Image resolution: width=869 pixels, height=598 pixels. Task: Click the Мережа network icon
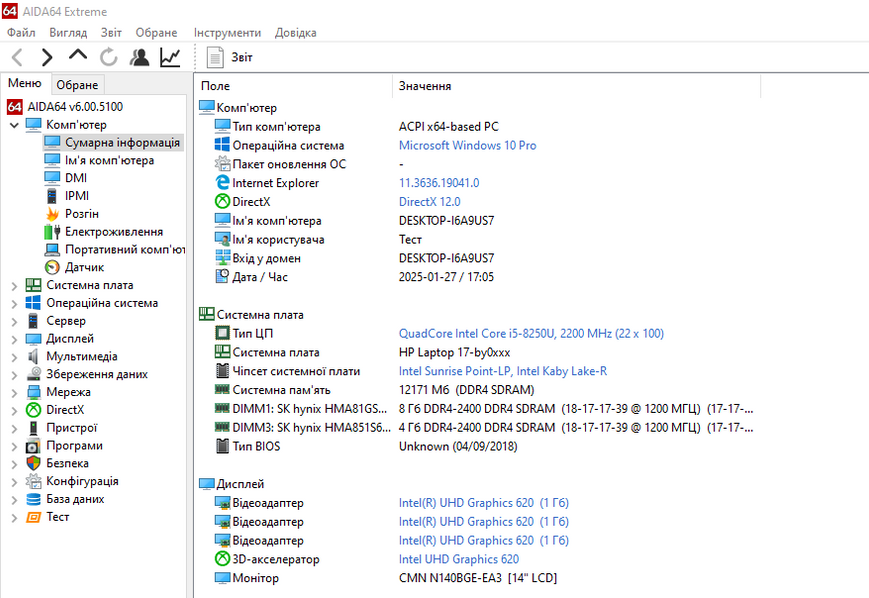click(x=33, y=392)
